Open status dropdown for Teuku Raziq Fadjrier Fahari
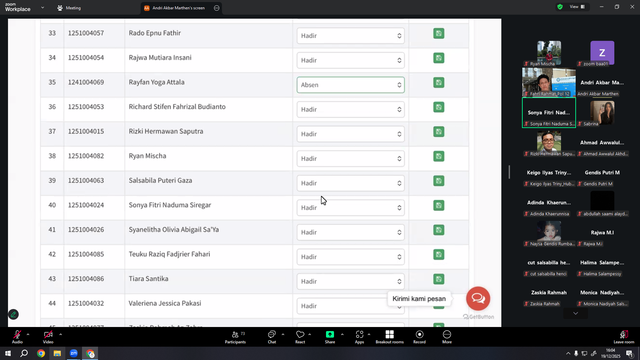The height and width of the screenshot is (360, 640). pyautogui.click(x=351, y=257)
